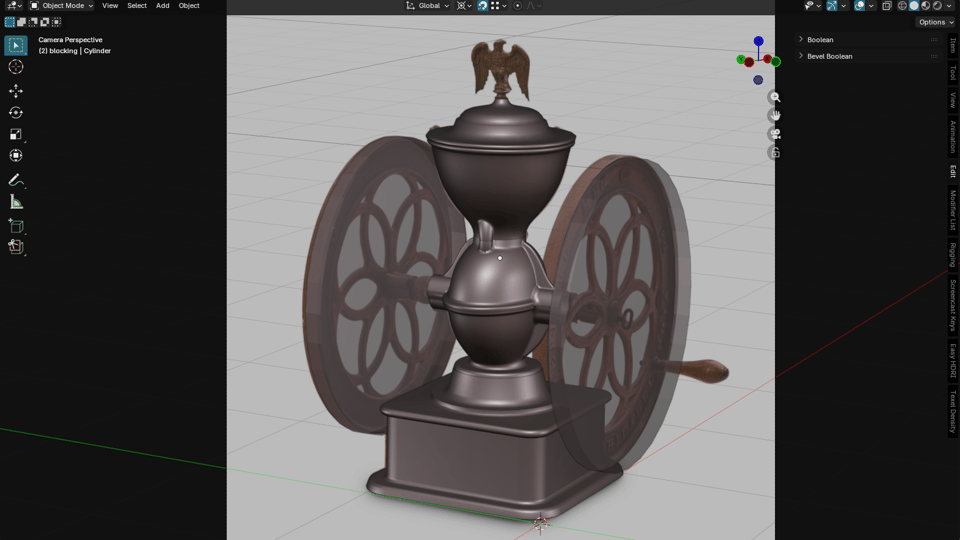Select the Select Box tool
This screenshot has width=960, height=540.
pos(16,45)
